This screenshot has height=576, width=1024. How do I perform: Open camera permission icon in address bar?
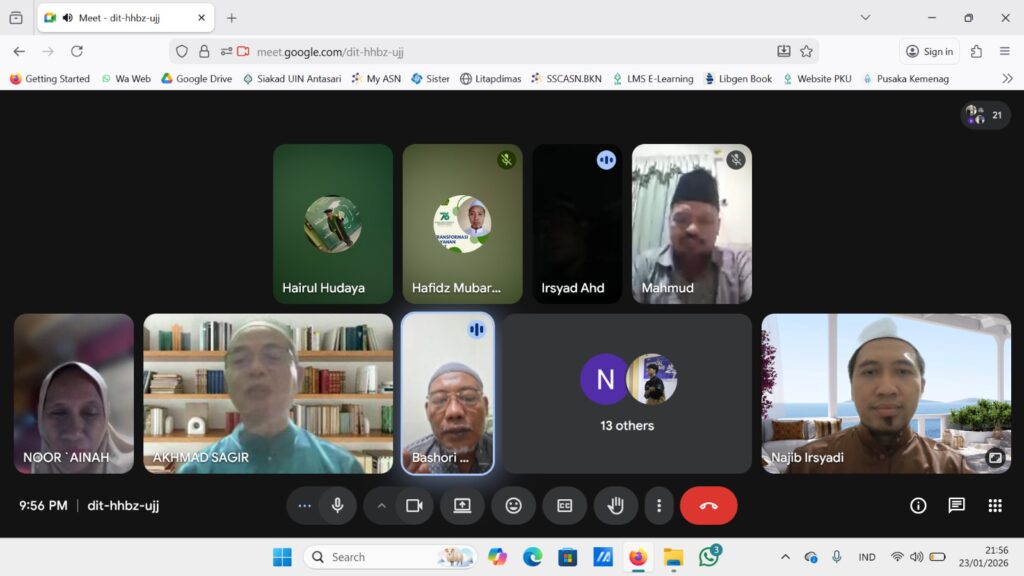click(x=244, y=52)
